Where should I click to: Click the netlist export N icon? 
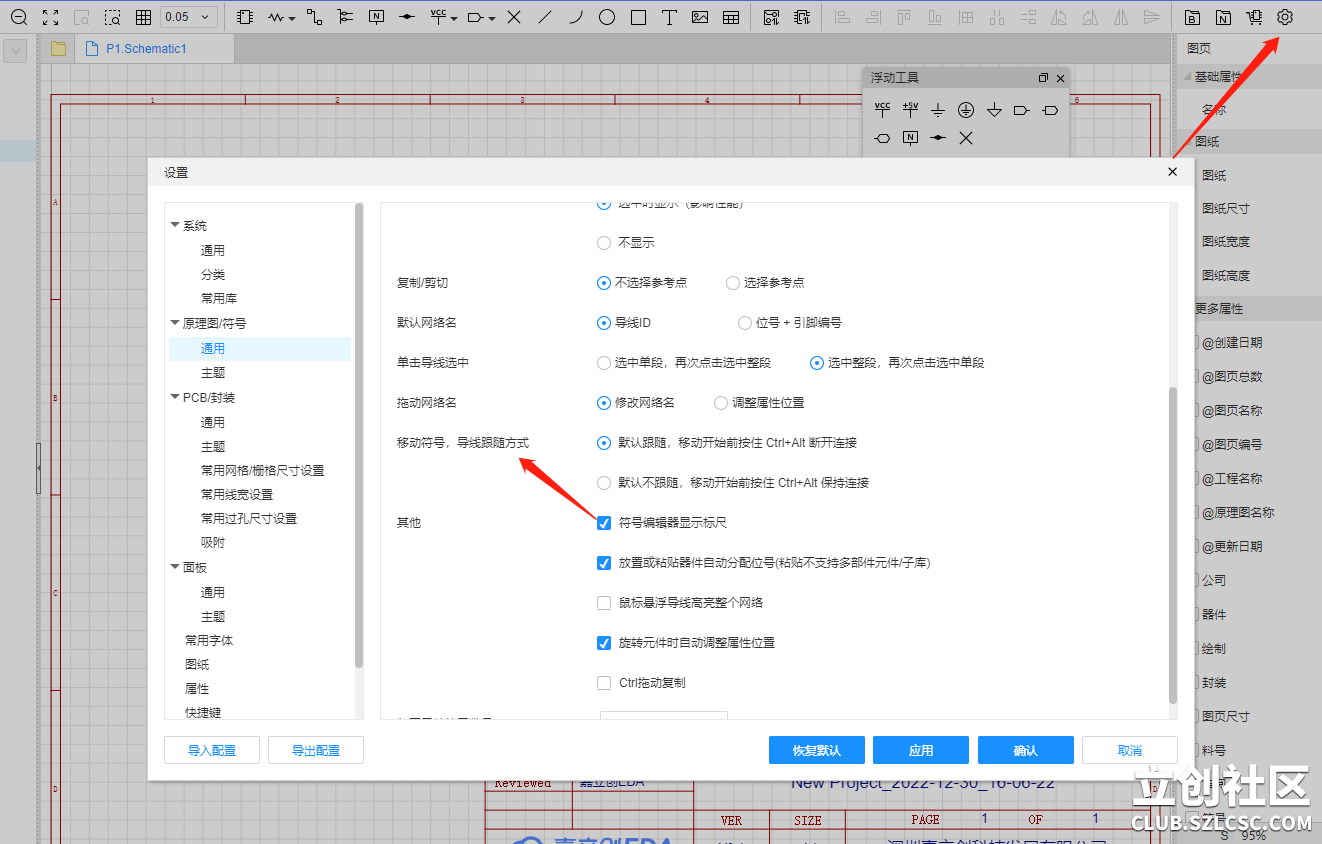tap(1223, 17)
